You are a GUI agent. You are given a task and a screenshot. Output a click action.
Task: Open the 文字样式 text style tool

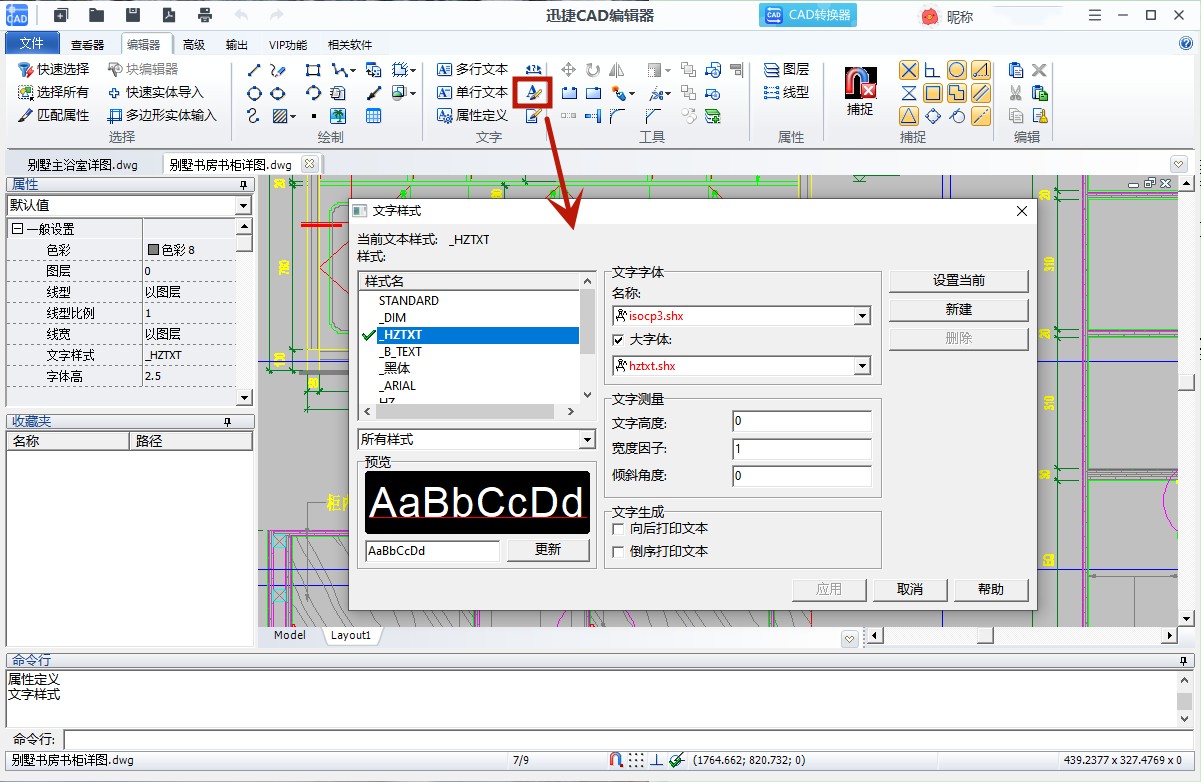tap(532, 91)
